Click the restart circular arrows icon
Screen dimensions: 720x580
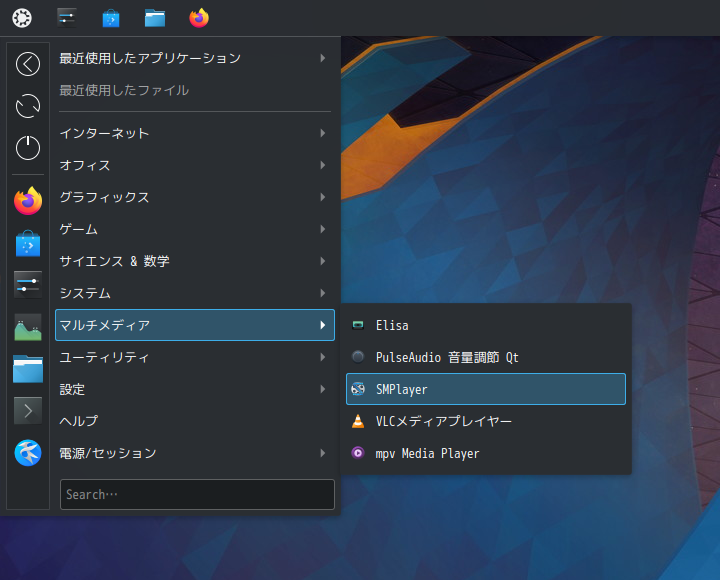(28, 106)
